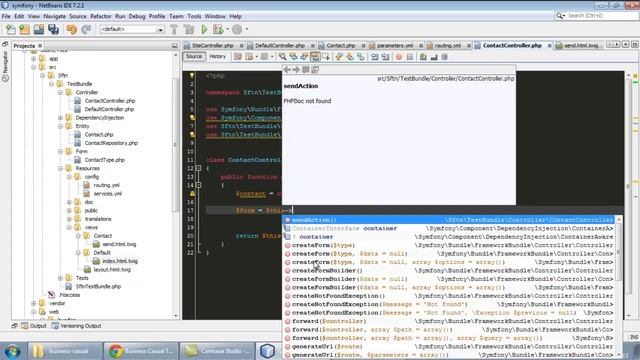Click the Windows Start orb
Viewport: 640px width, 360px height.
(x=12, y=351)
